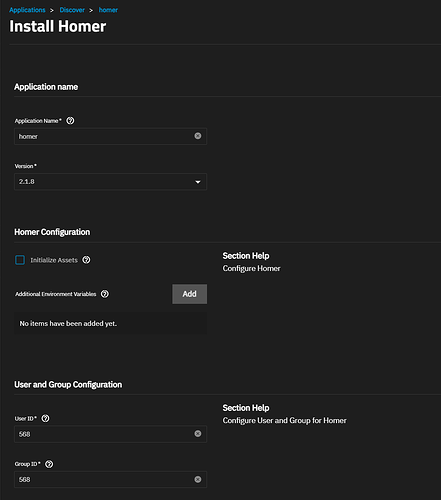Open the homer breadcrumb link
This screenshot has height=500, width=441.
[108, 10]
